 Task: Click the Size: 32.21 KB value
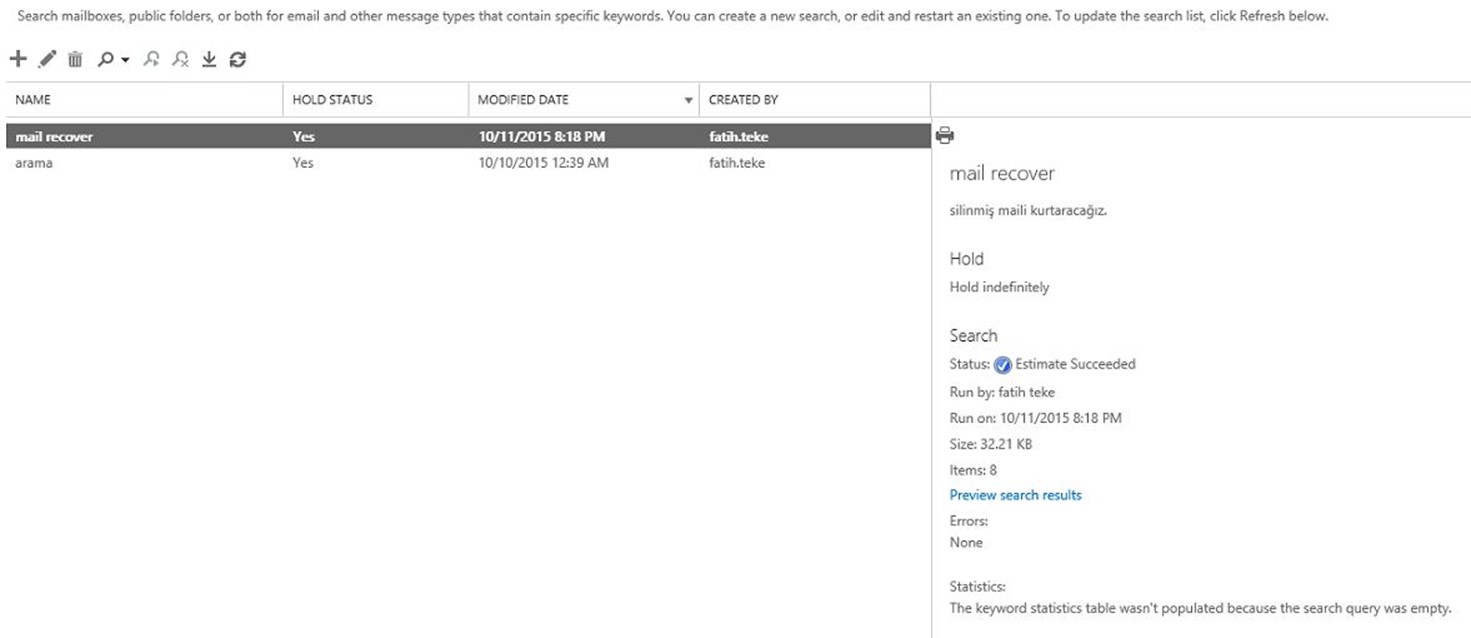(990, 444)
